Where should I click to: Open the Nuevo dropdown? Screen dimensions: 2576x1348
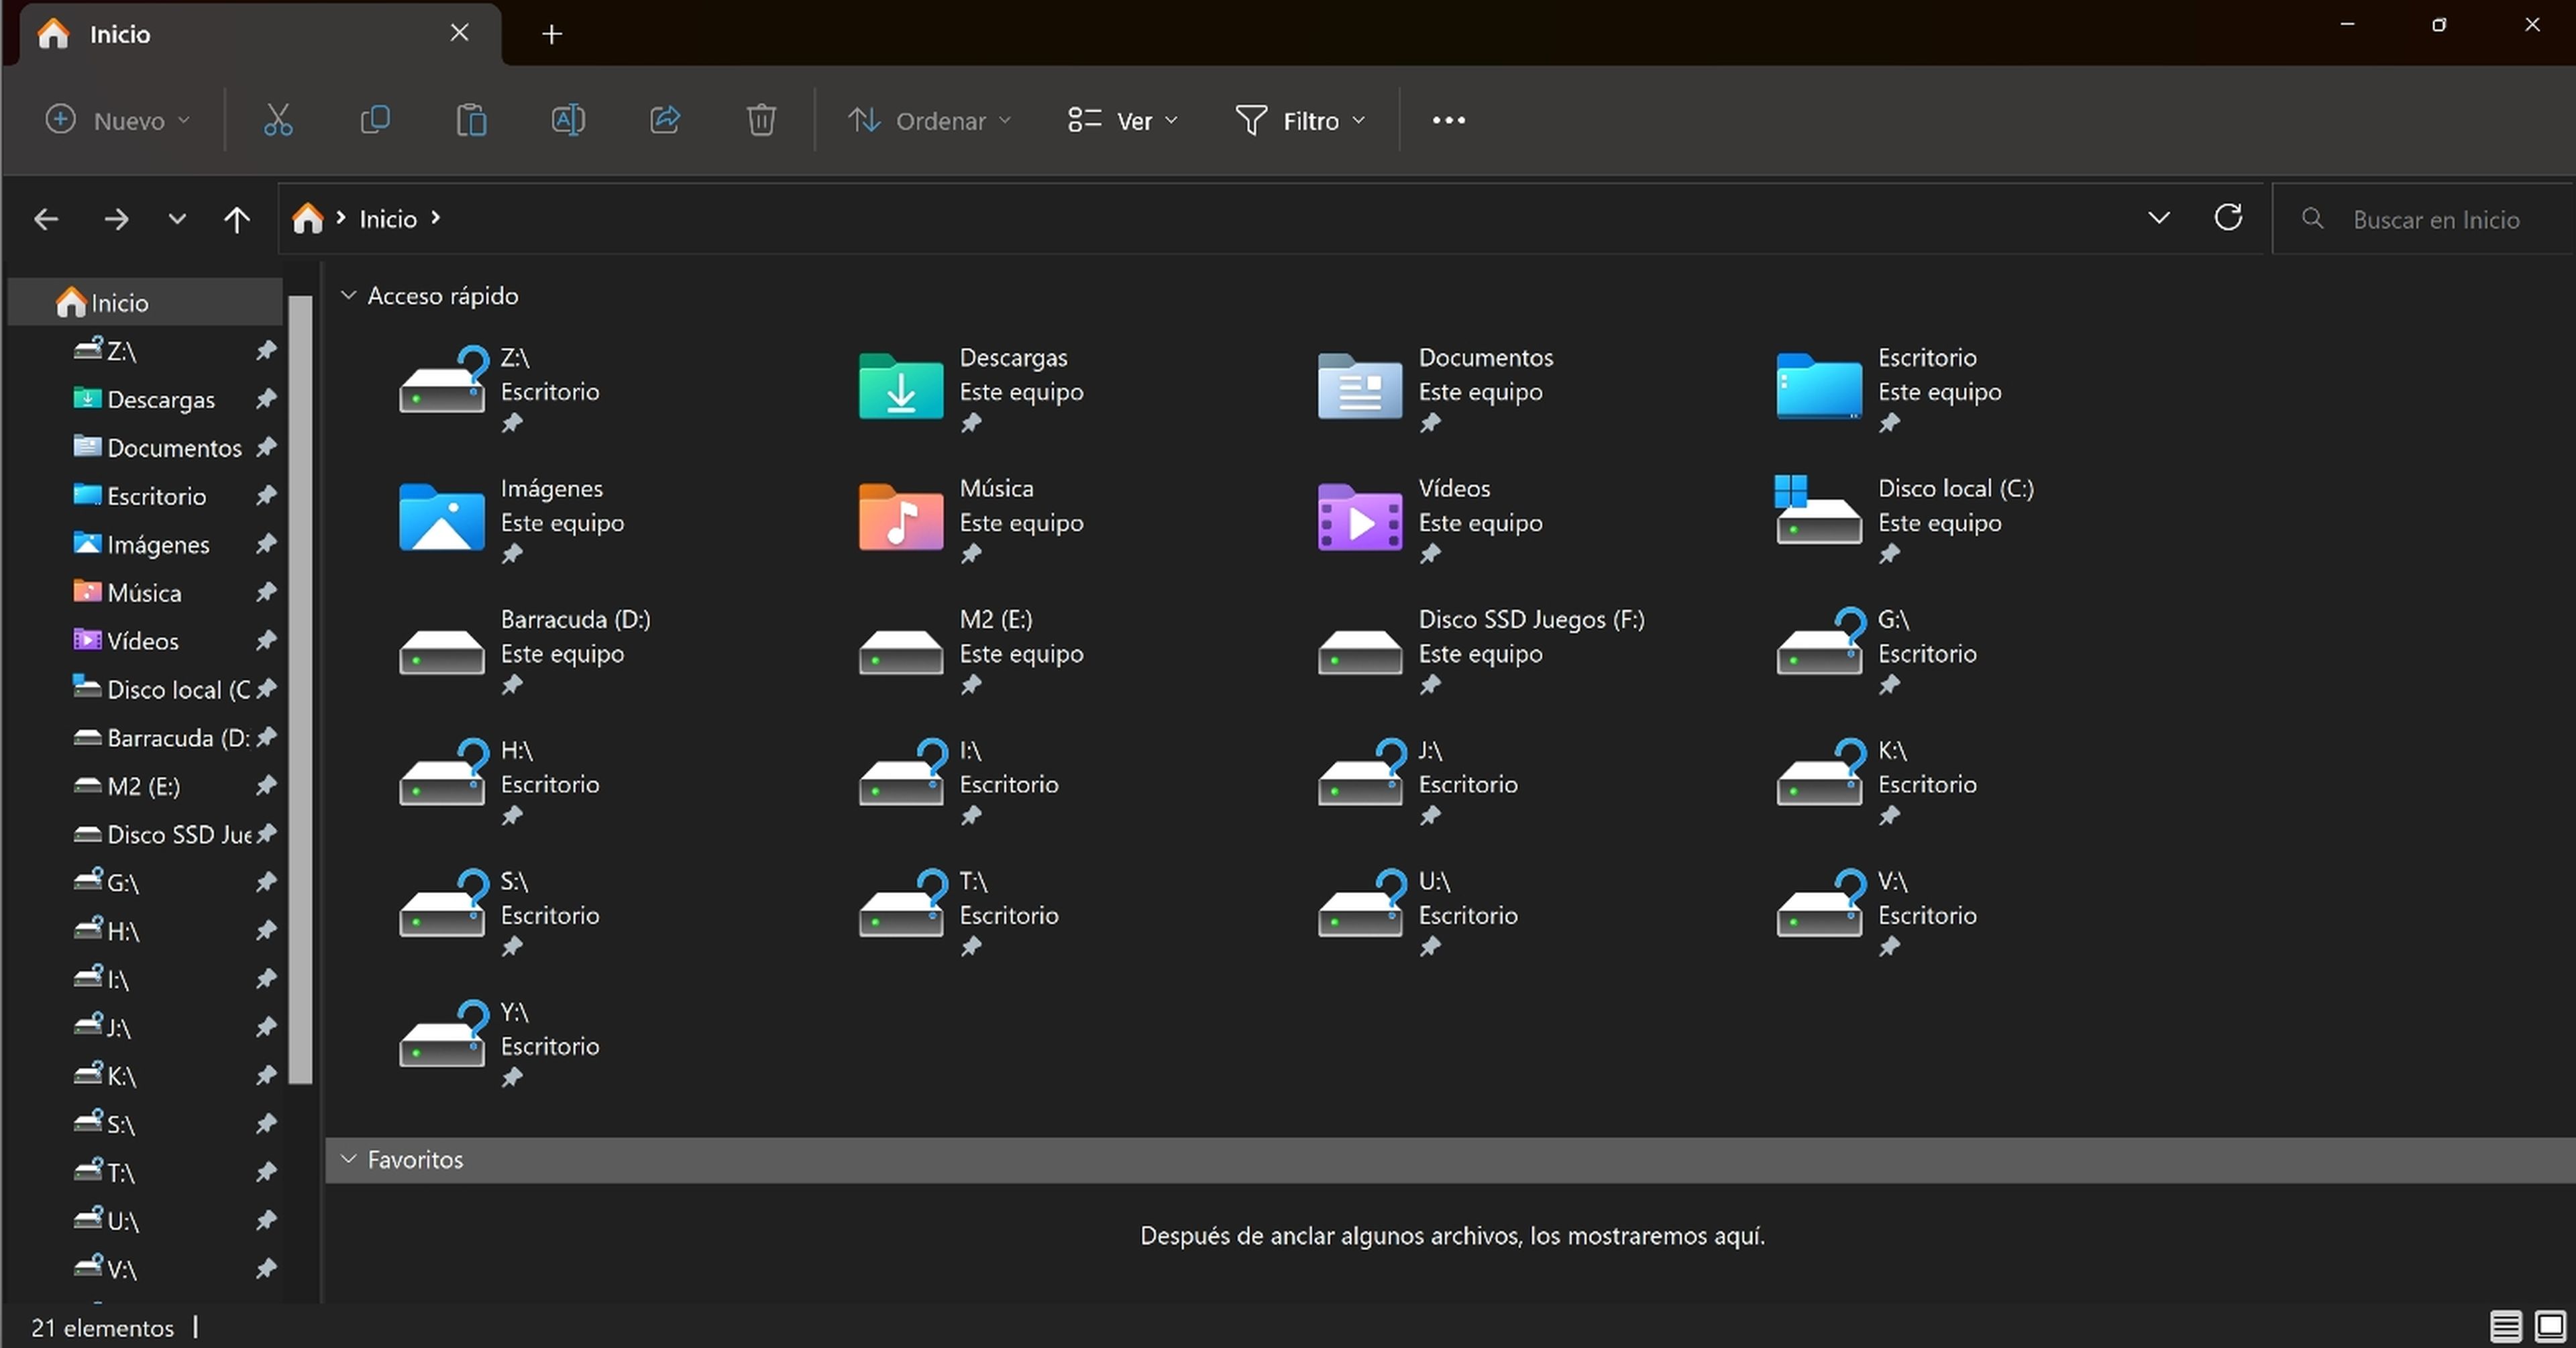(x=118, y=120)
